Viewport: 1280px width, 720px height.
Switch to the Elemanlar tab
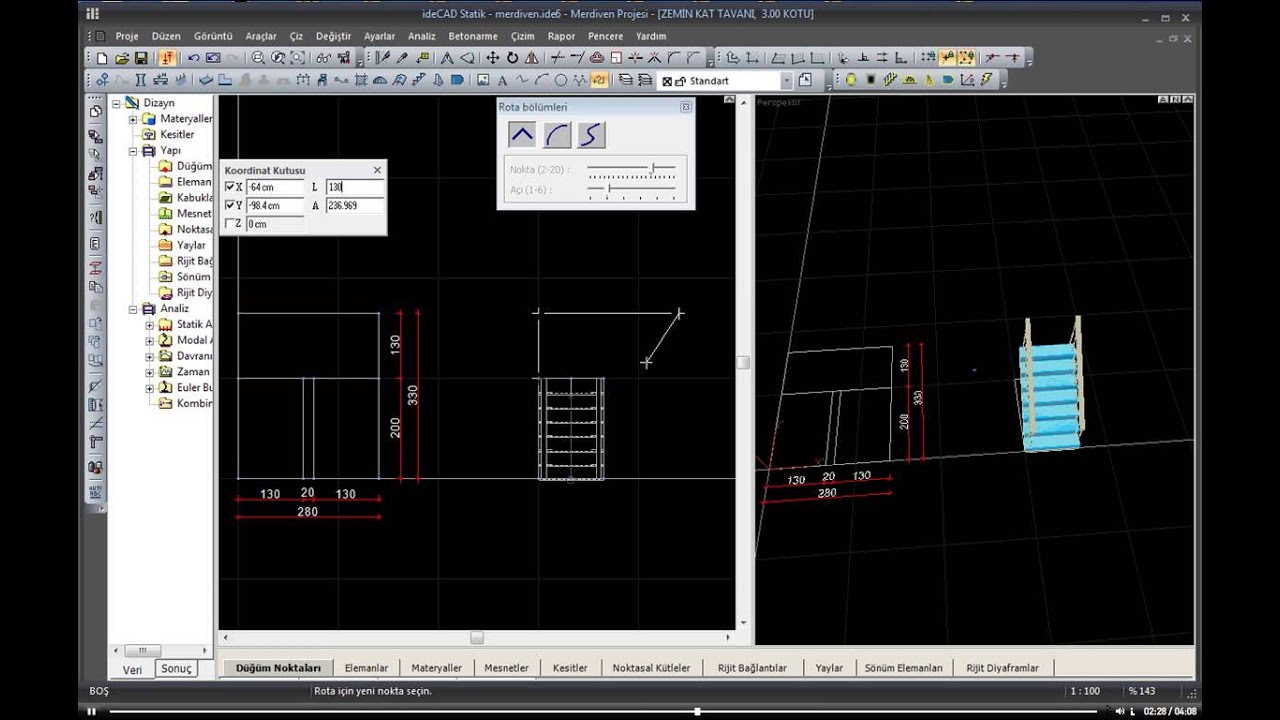point(366,668)
